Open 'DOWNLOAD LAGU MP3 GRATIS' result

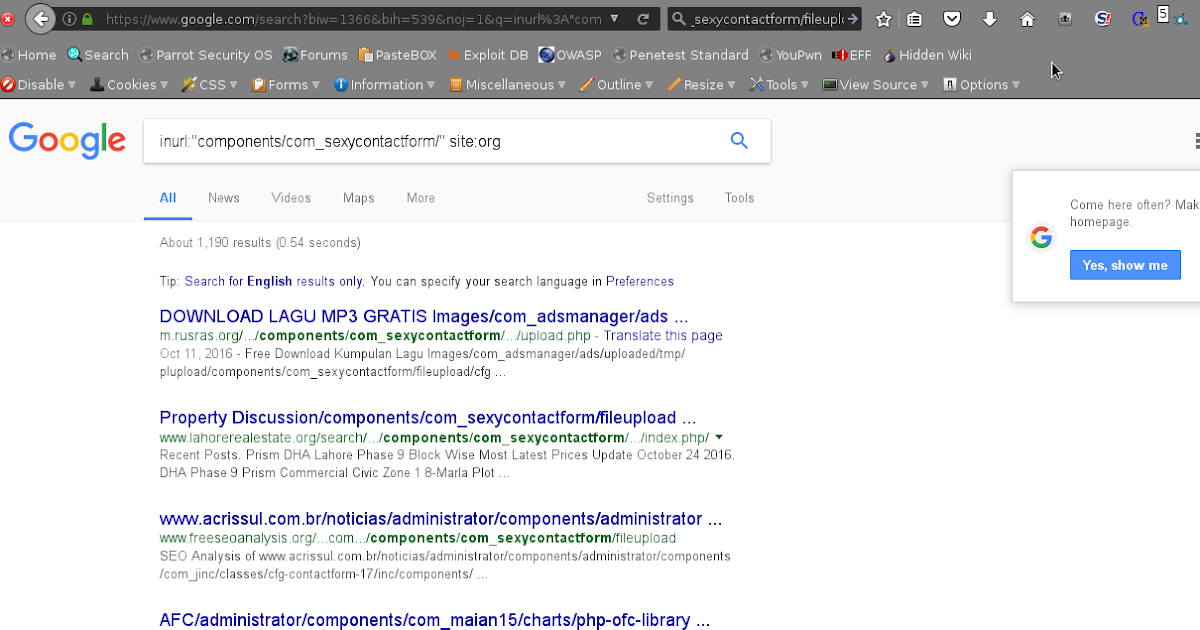click(424, 316)
